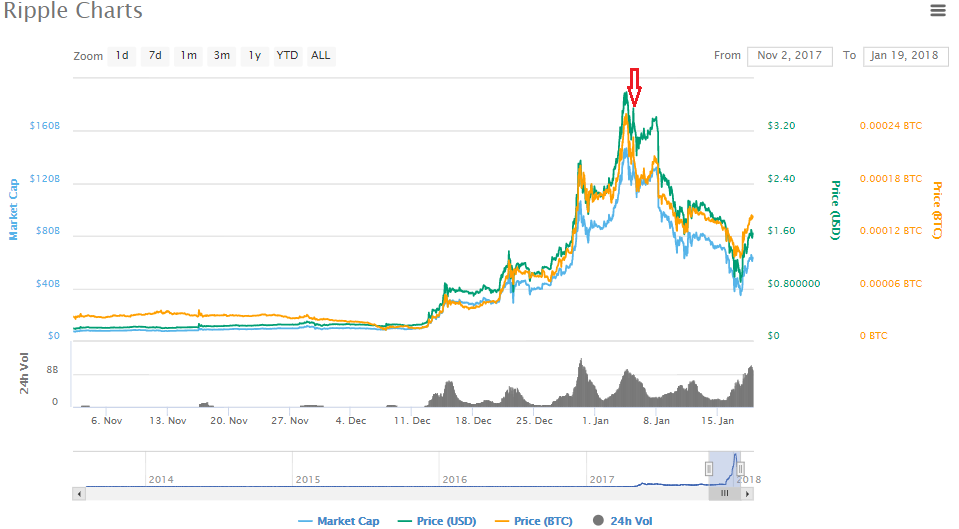Set zoom range to YTD
This screenshot has width=959, height=529.
(x=287, y=56)
